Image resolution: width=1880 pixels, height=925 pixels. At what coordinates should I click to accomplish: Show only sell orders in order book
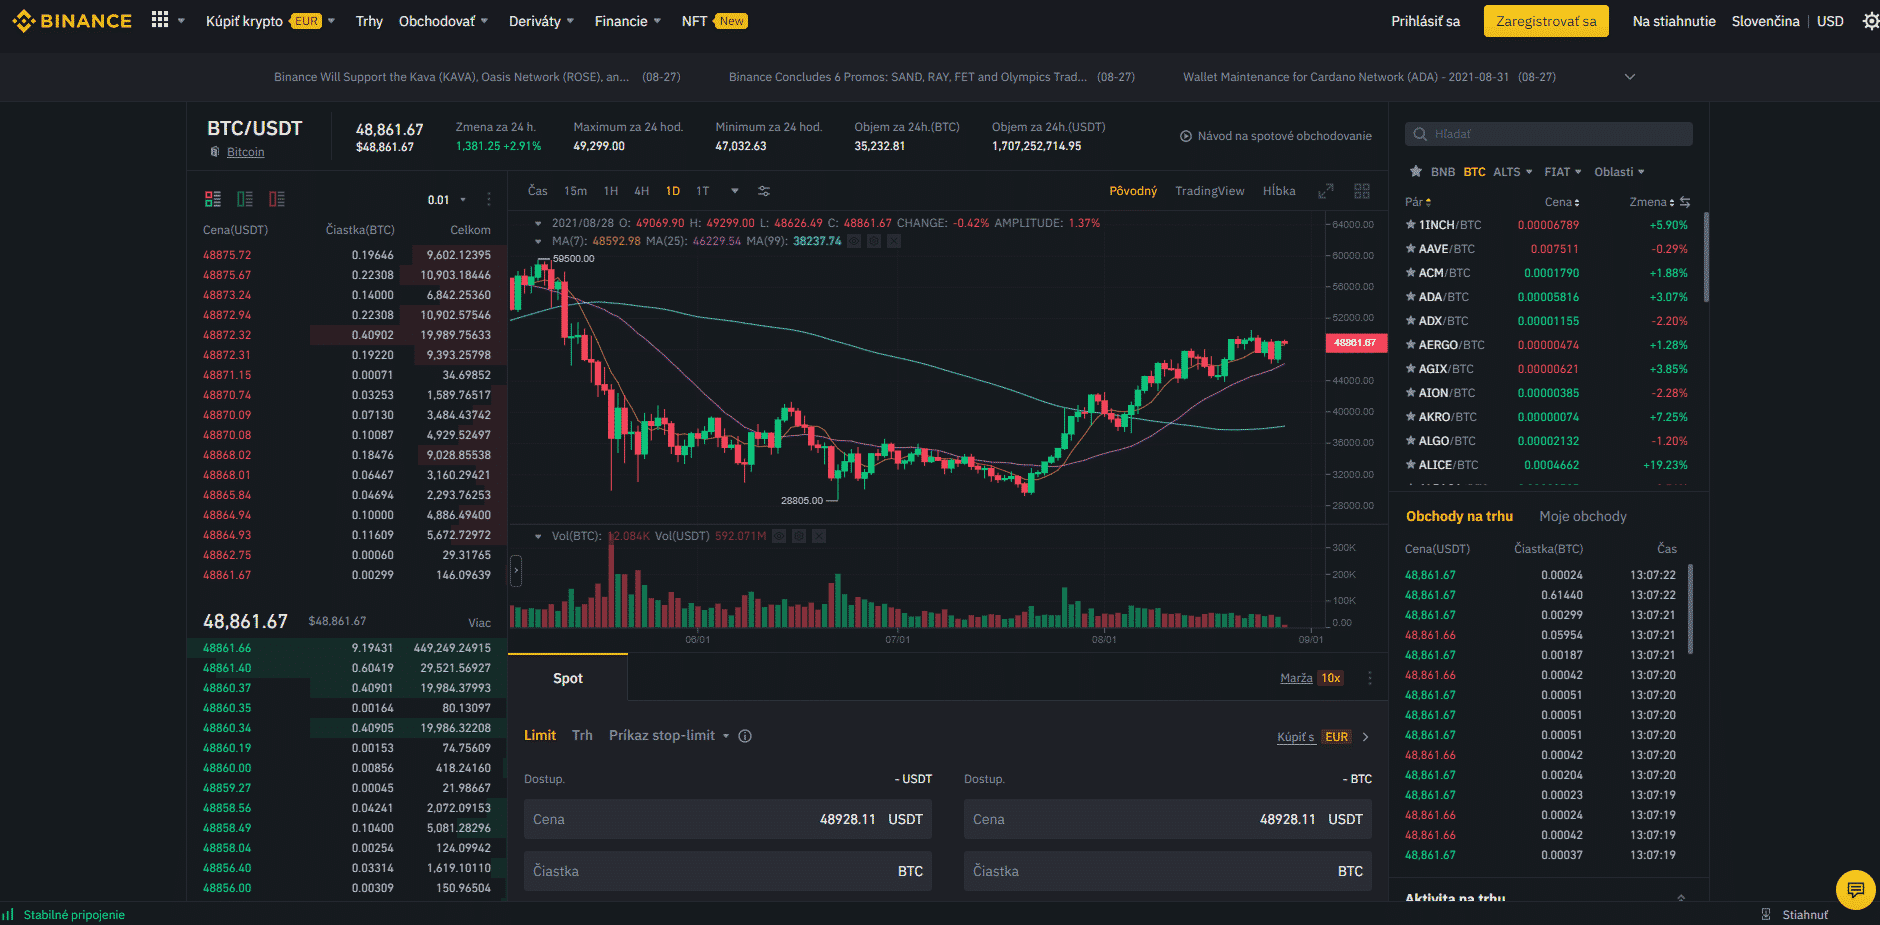coord(277,199)
